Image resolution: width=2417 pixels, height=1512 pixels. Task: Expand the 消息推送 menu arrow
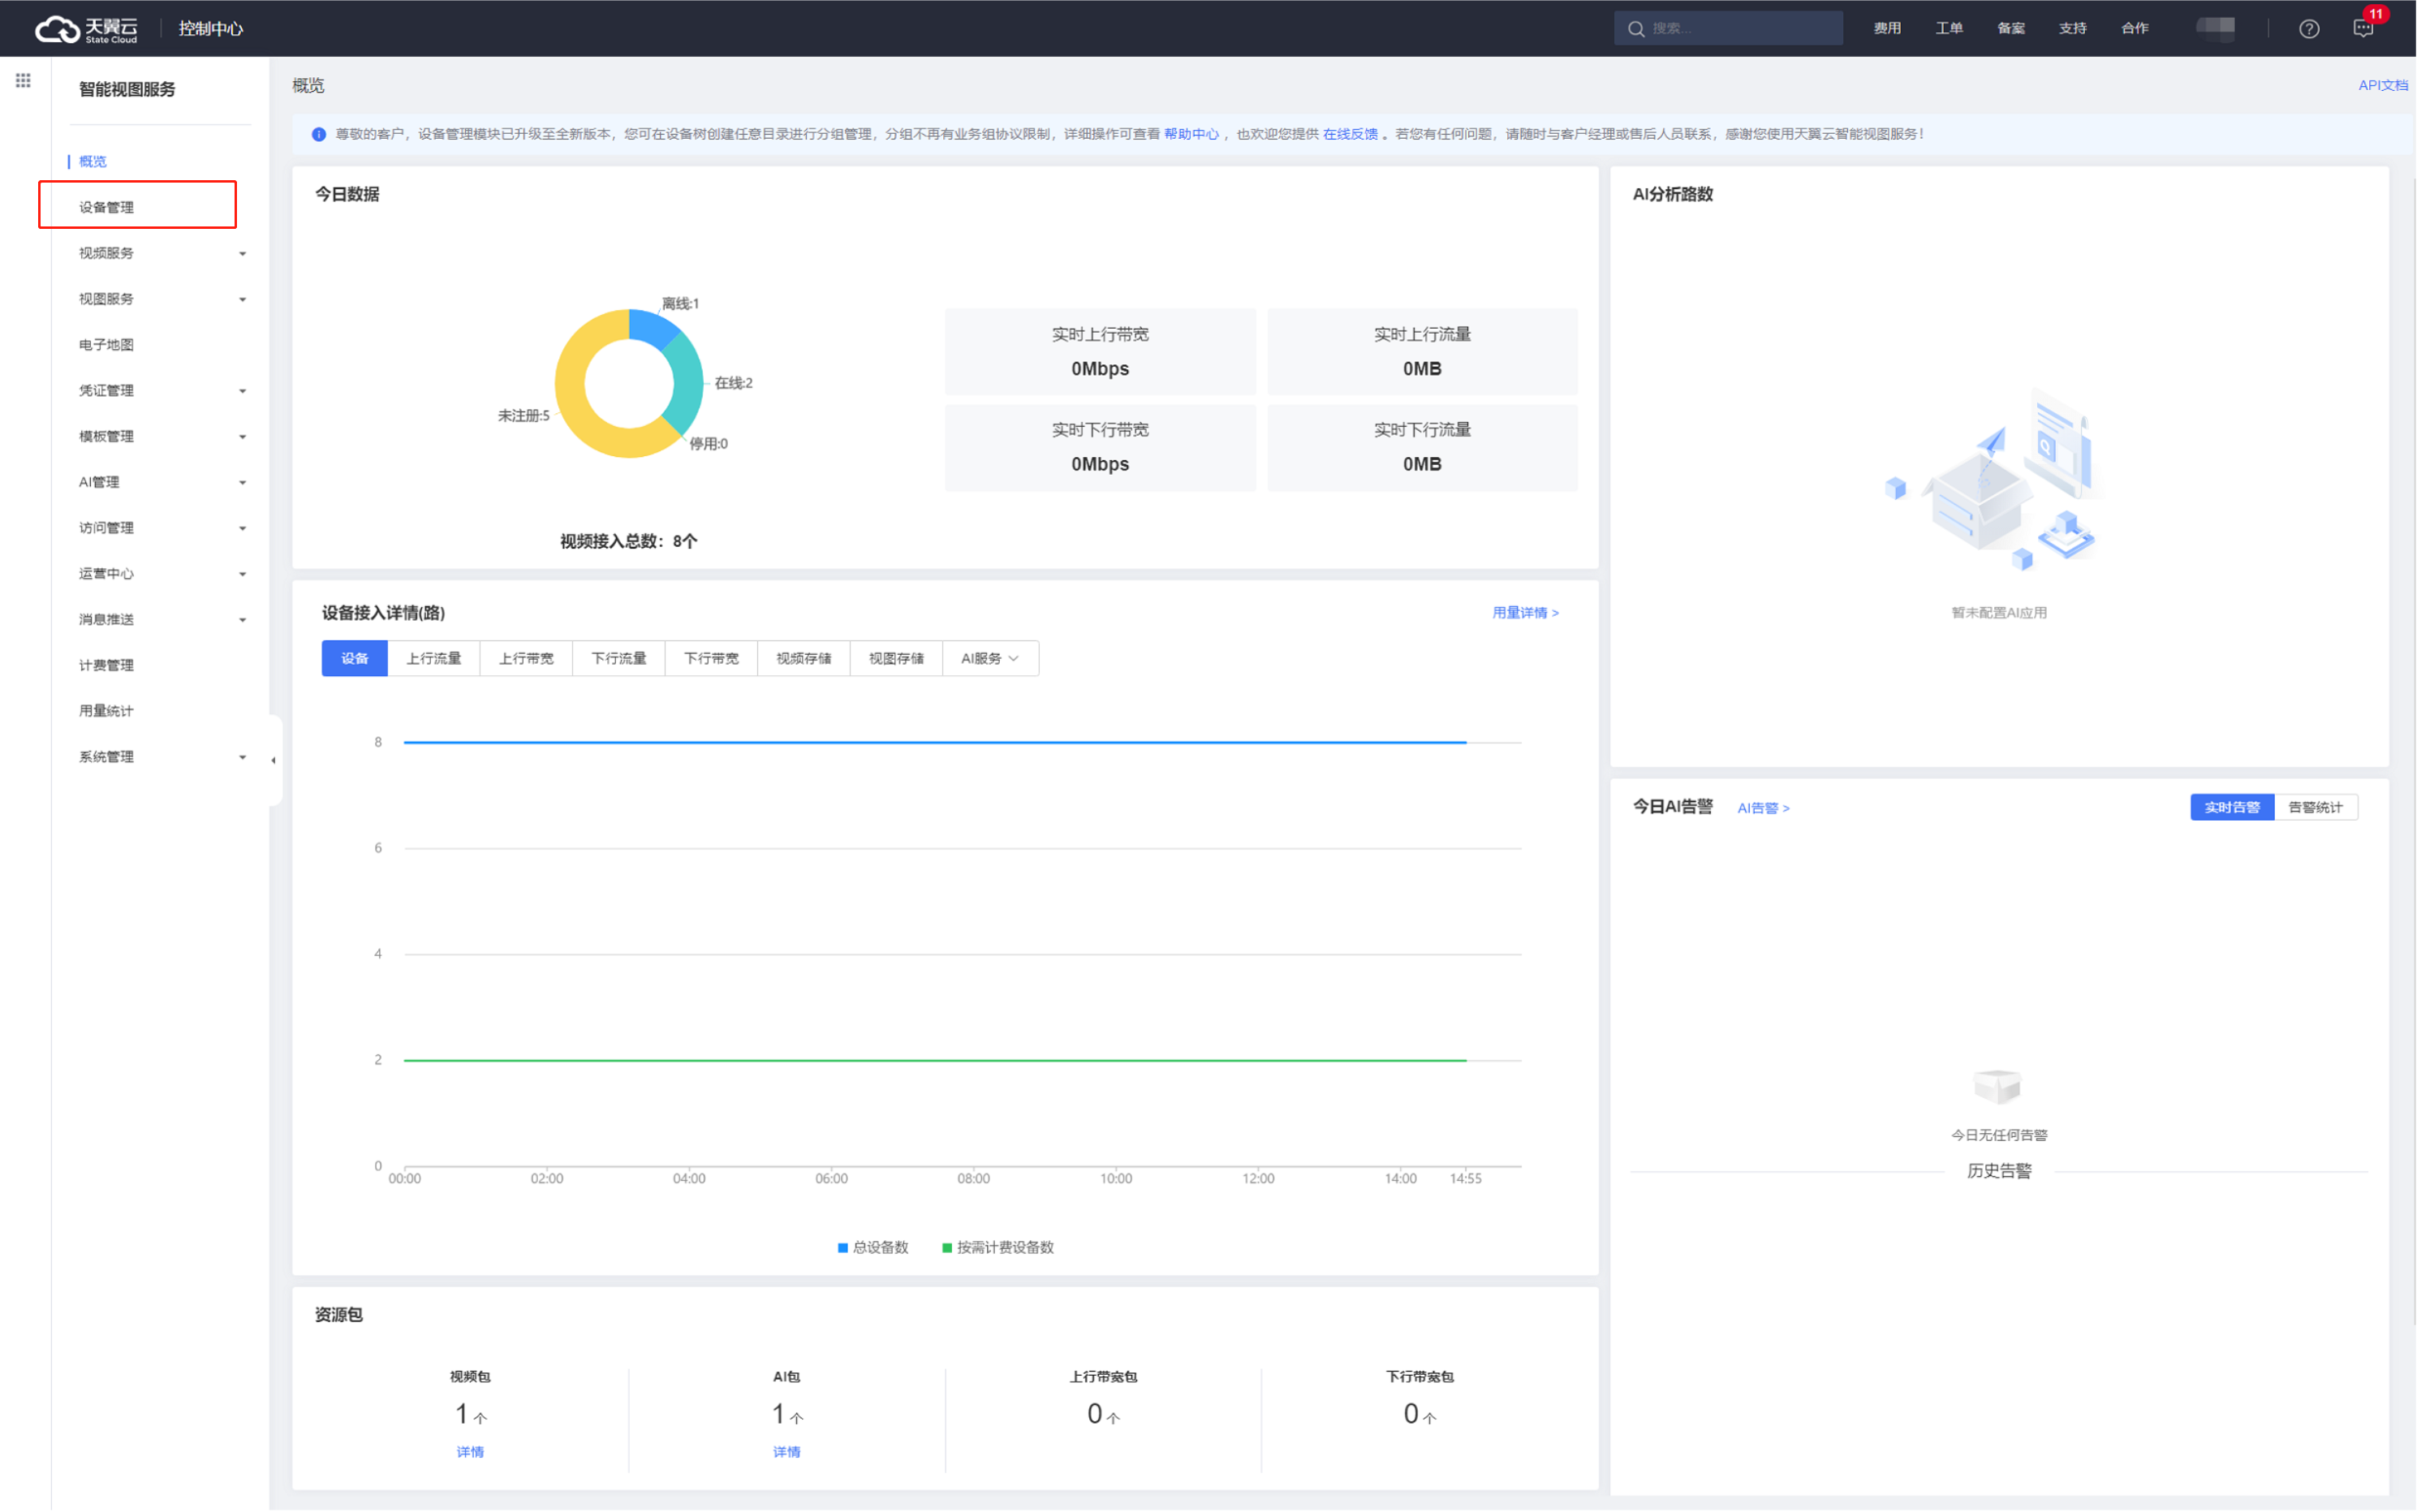click(x=242, y=620)
